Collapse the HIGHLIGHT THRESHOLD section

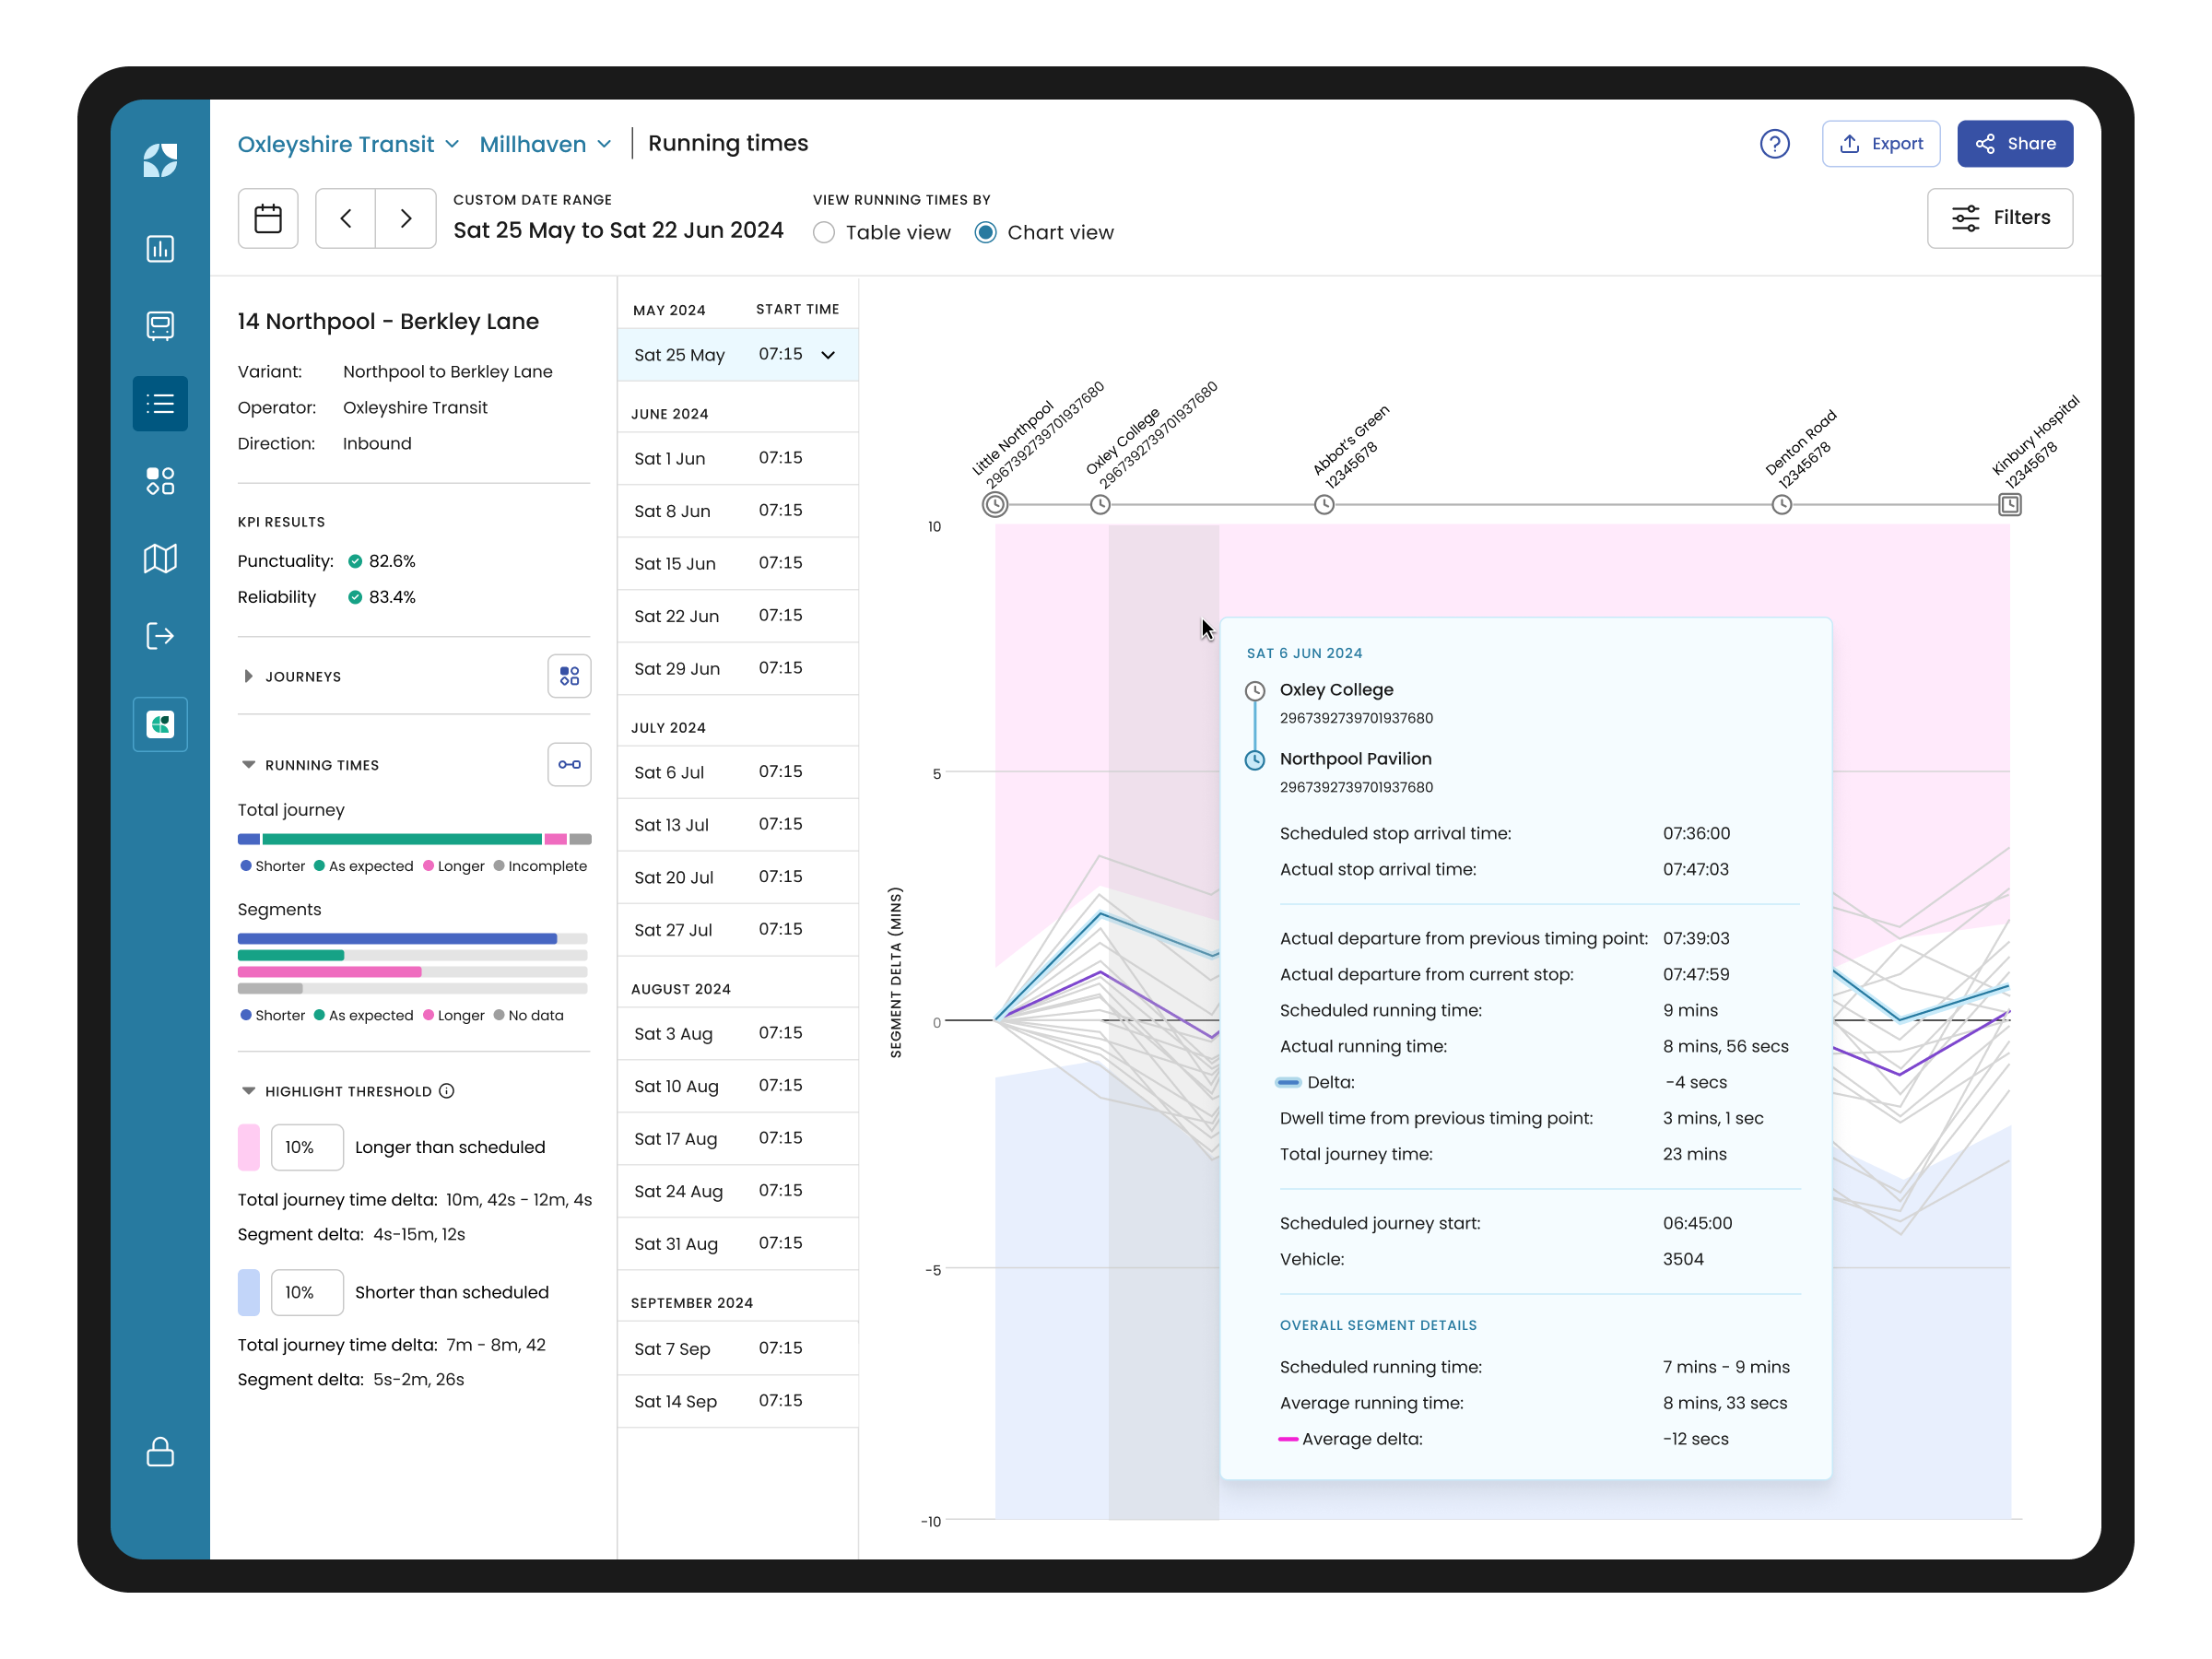tap(248, 1090)
